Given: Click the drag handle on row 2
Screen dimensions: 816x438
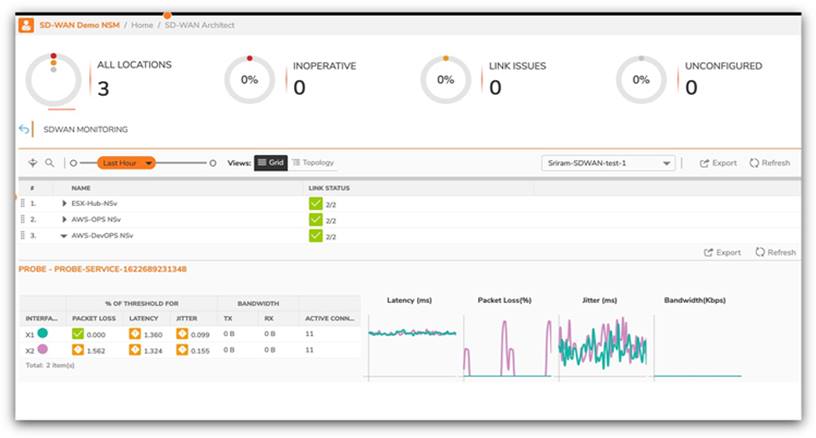Looking at the screenshot, I should coord(22,219).
